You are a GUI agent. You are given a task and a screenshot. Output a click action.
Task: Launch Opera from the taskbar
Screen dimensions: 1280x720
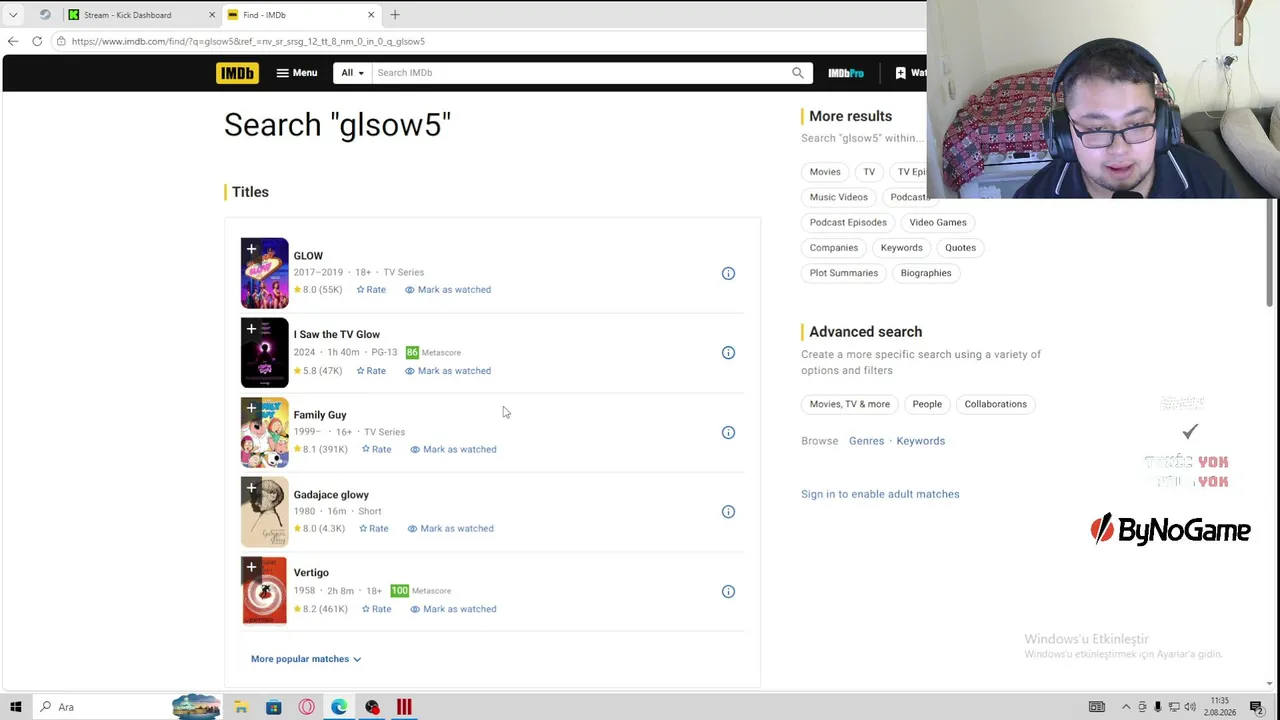pyautogui.click(x=306, y=707)
